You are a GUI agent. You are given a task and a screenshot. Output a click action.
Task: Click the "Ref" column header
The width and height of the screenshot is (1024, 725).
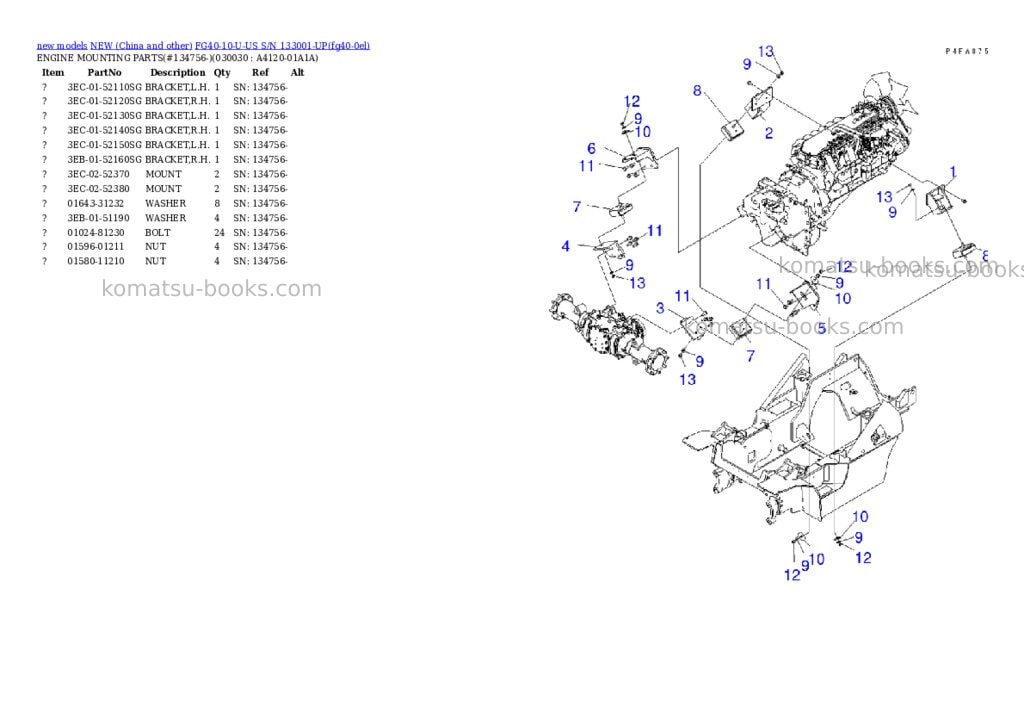coord(260,72)
